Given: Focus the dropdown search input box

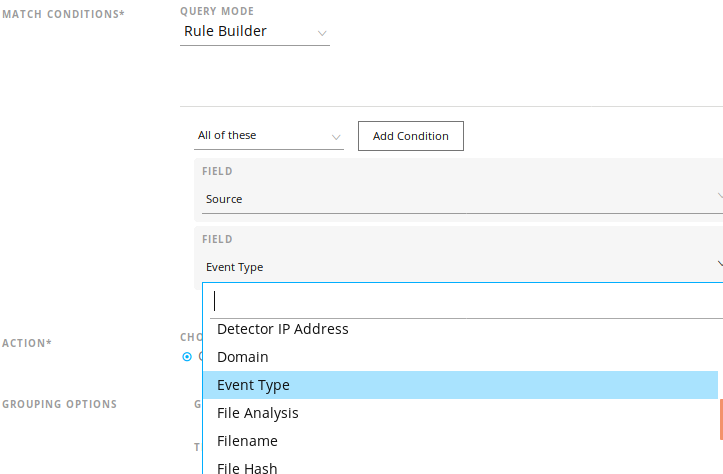Looking at the screenshot, I should pyautogui.click(x=460, y=300).
